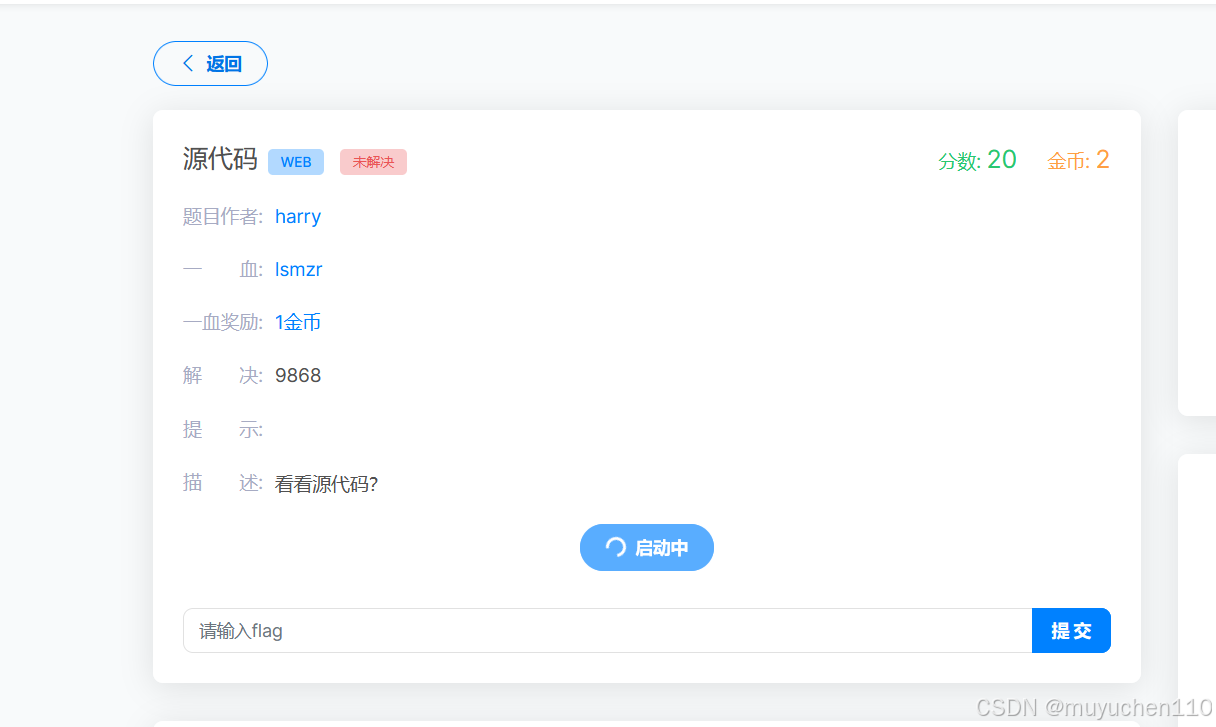Screen dimensions: 1216x727
Task: Click the 提交 submit button
Action: click(x=1071, y=631)
